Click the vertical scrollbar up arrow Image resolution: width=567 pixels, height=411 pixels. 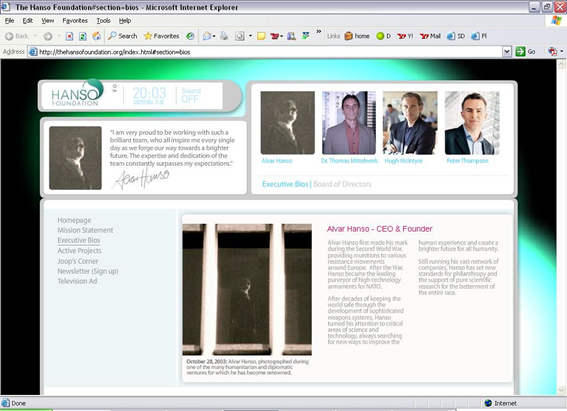pyautogui.click(x=561, y=64)
